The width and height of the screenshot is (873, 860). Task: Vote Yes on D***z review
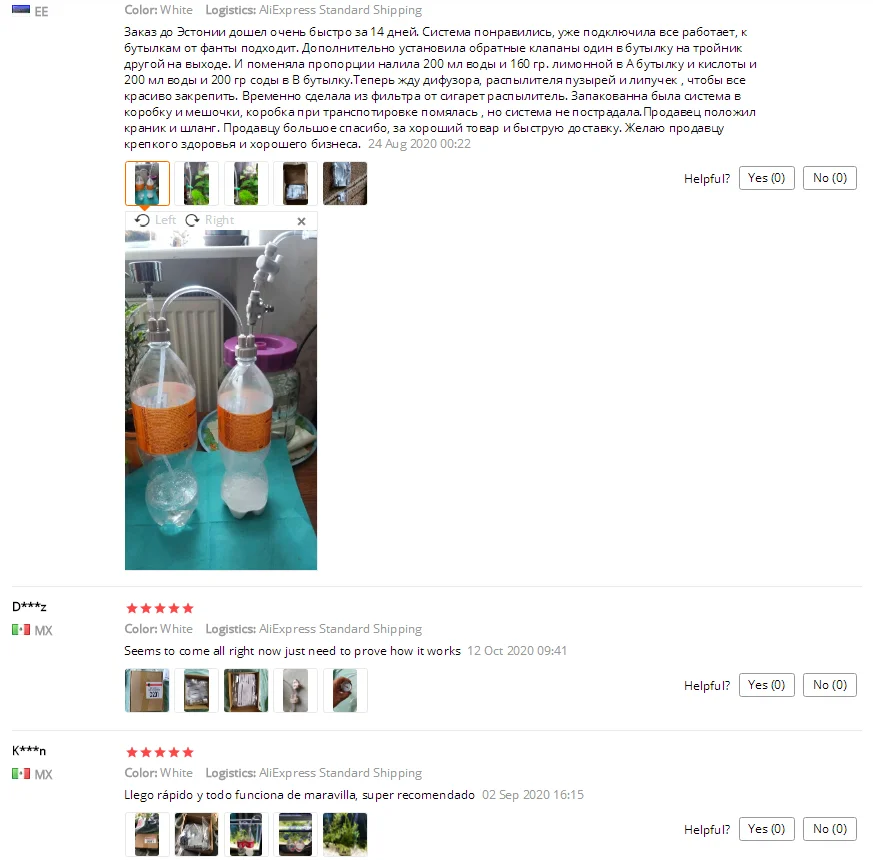(767, 685)
